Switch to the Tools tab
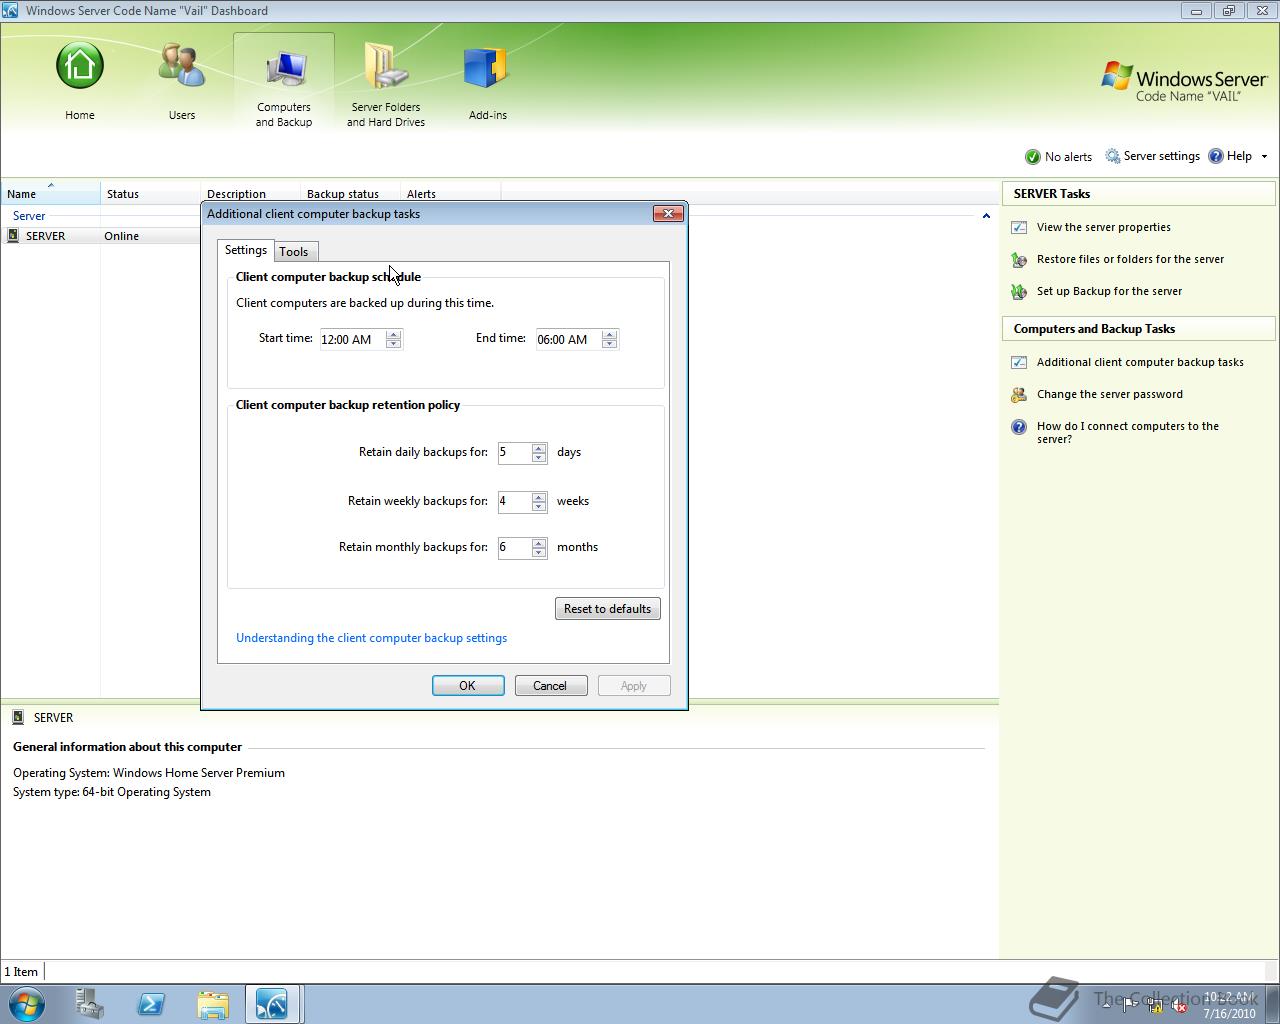The height and width of the screenshot is (1024, 1280). 294,251
